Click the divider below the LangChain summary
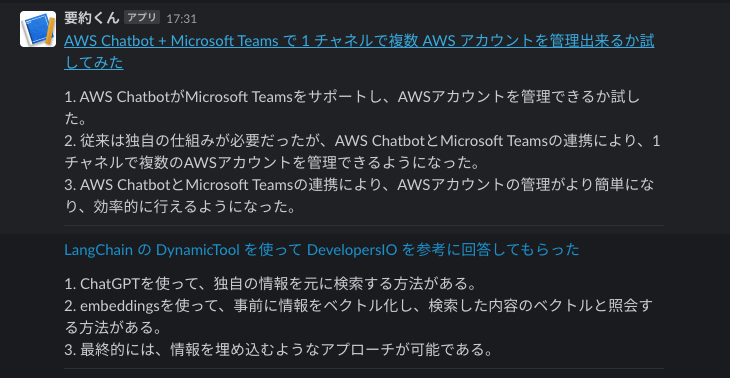Image resolution: width=730 pixels, height=378 pixels. tap(364, 369)
